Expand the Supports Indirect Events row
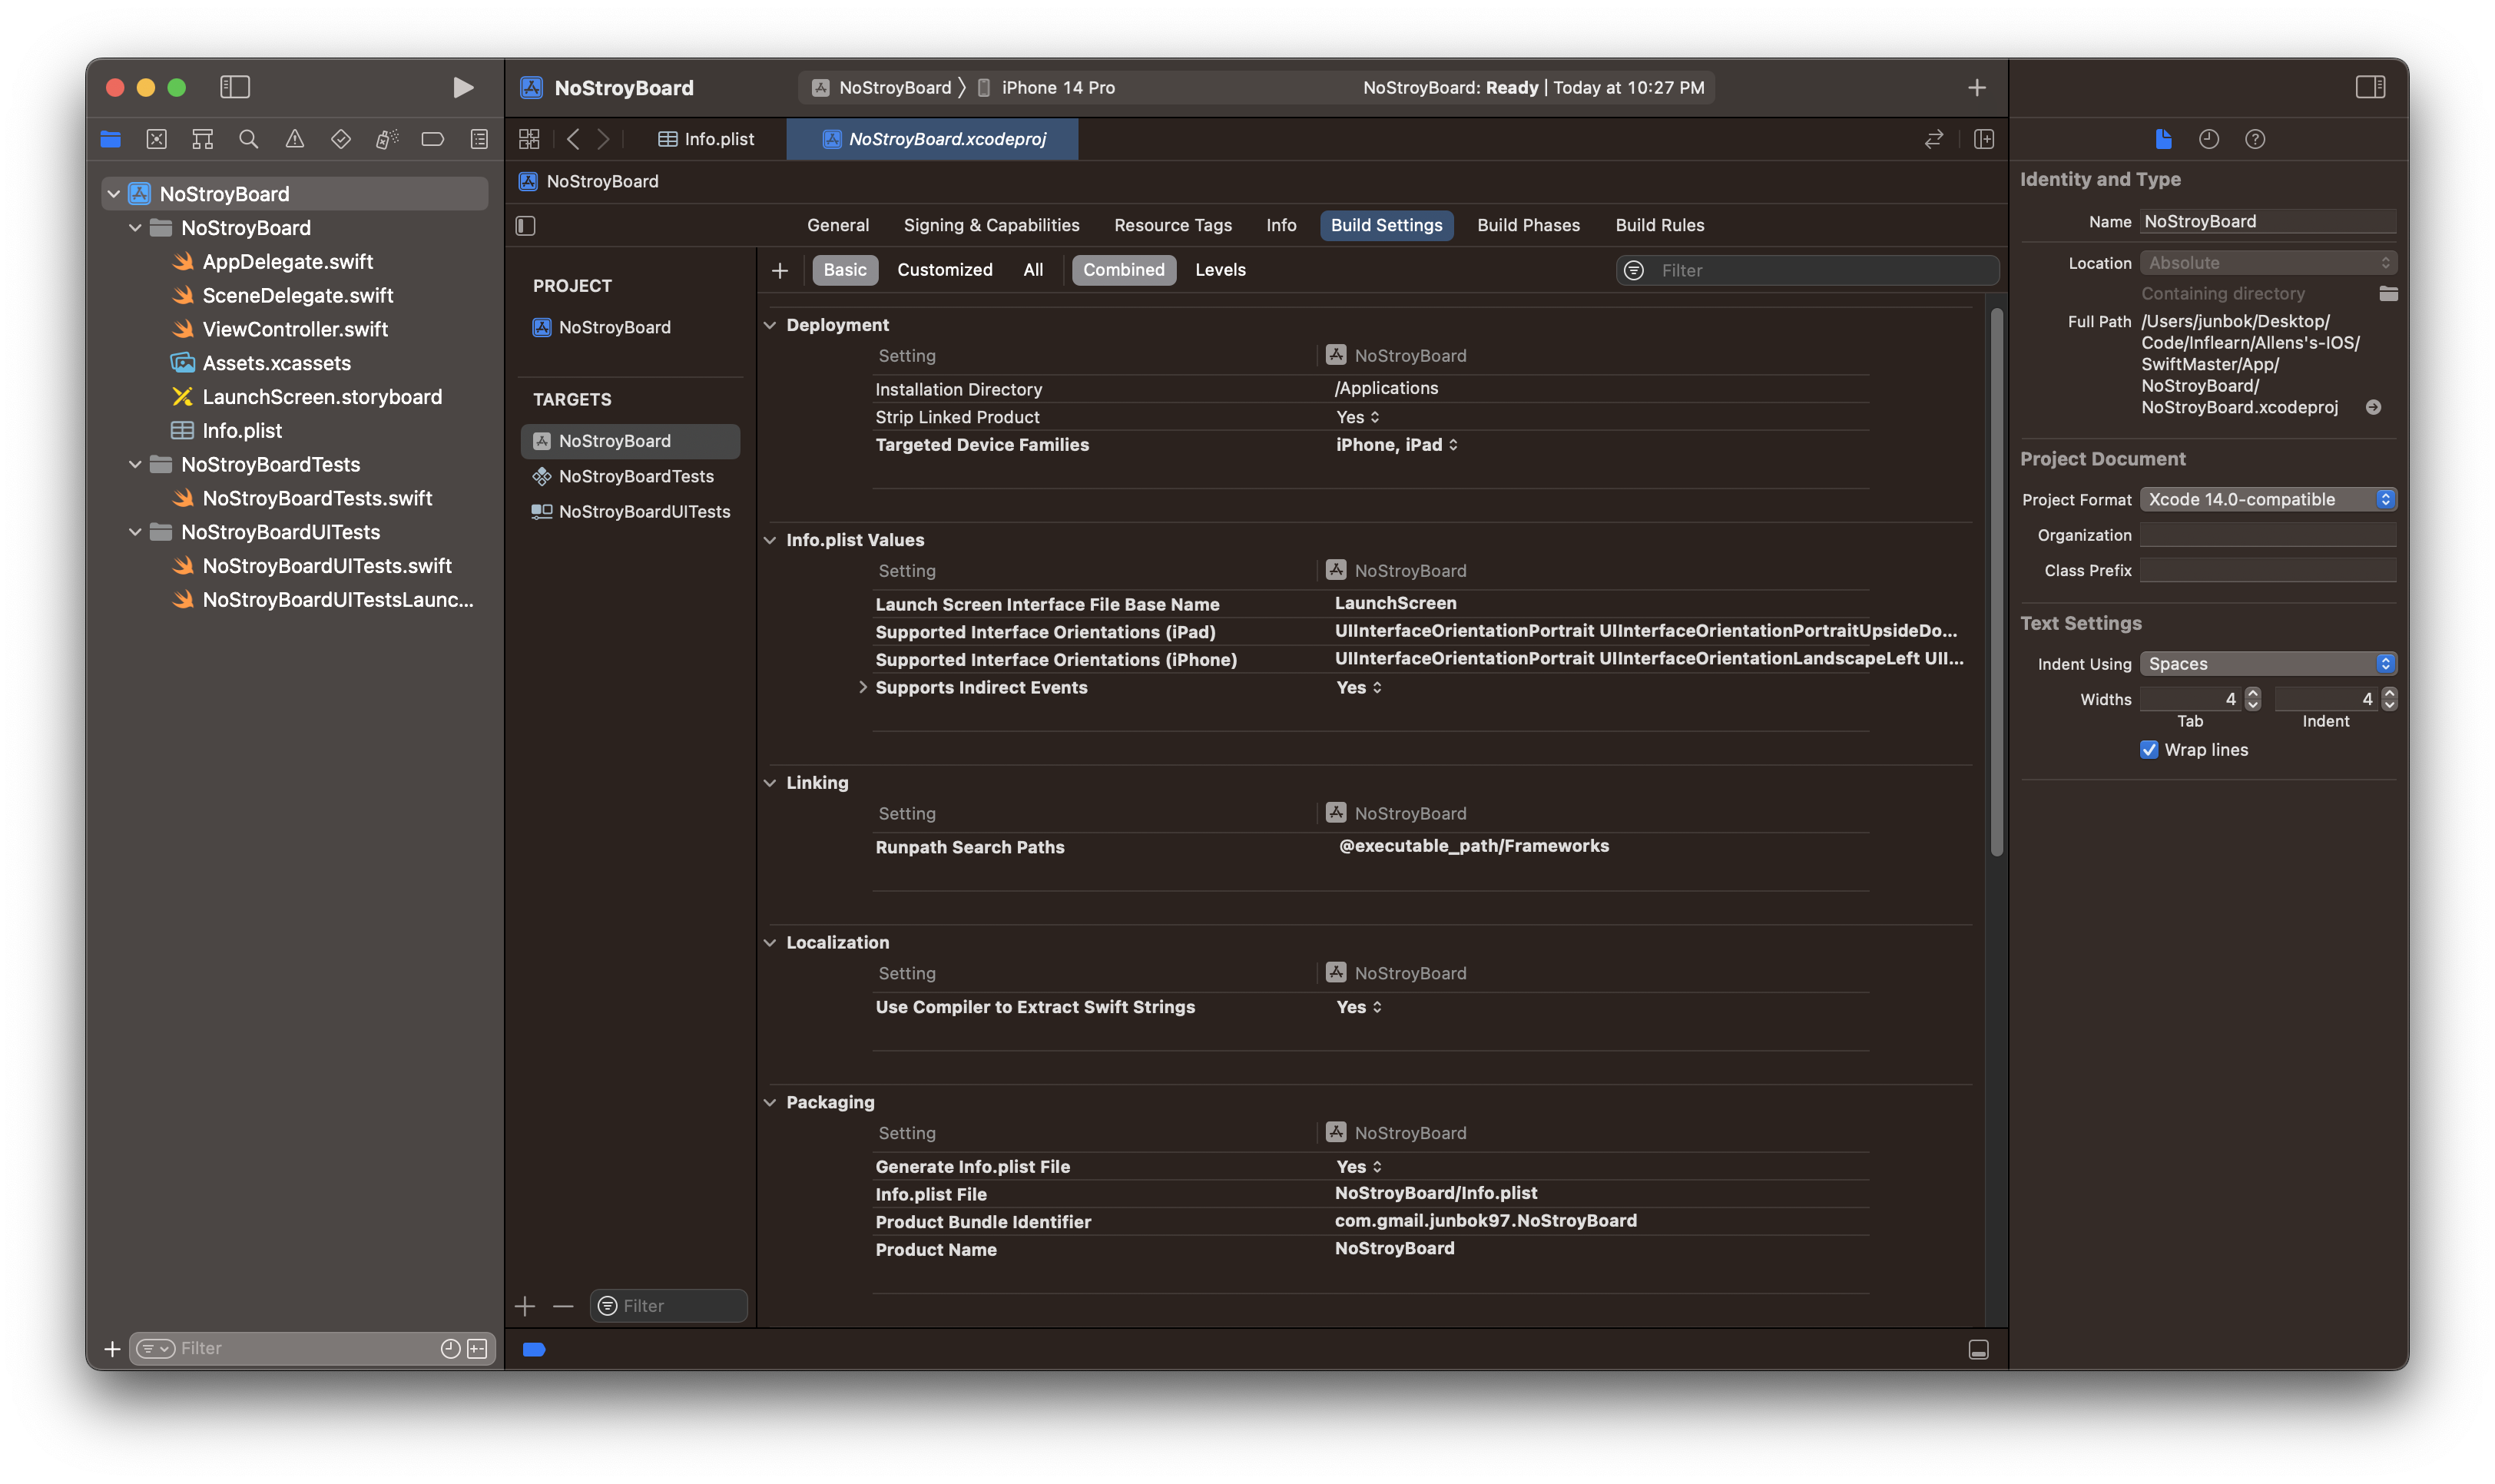 click(x=863, y=688)
